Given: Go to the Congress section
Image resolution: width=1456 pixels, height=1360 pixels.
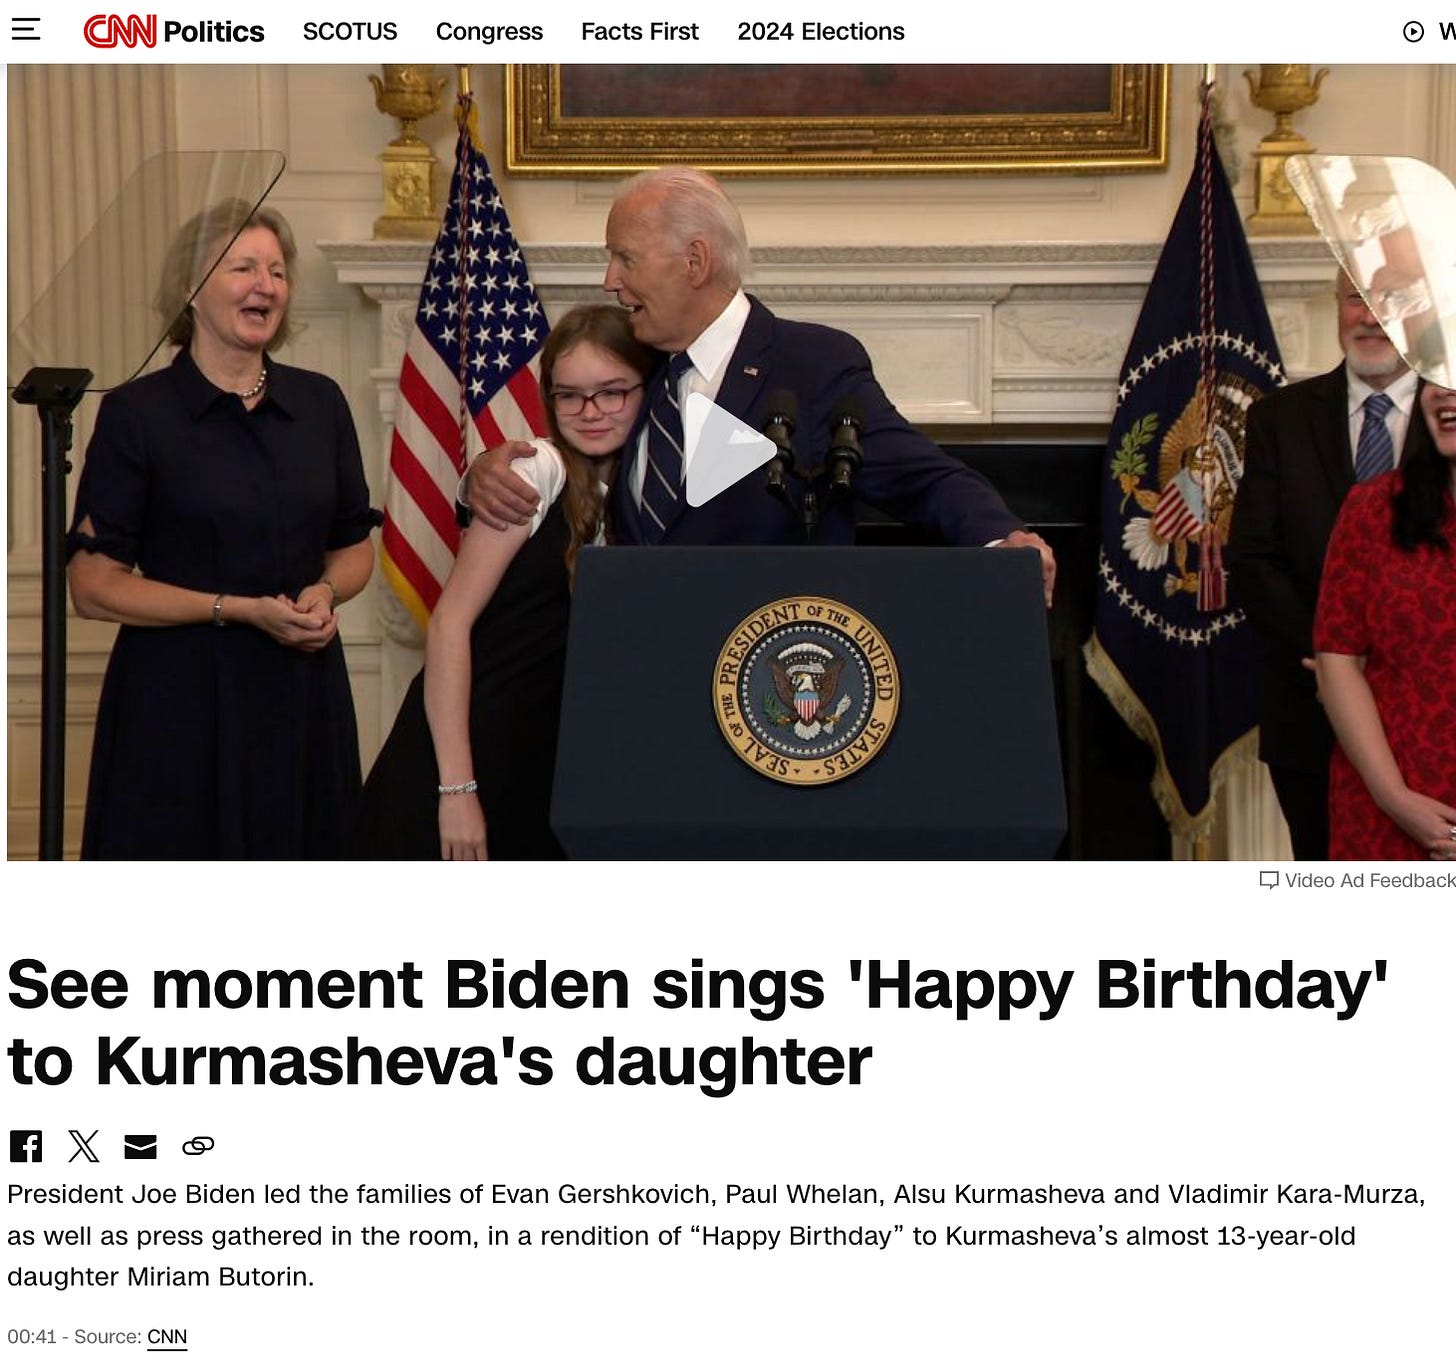Looking at the screenshot, I should coord(489,32).
